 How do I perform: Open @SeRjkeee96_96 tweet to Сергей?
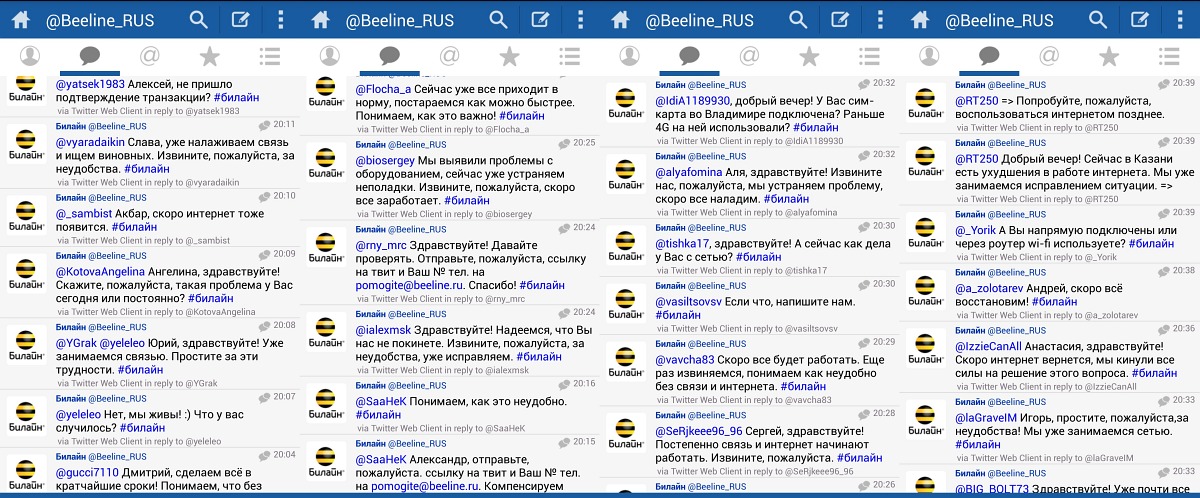coord(750,442)
